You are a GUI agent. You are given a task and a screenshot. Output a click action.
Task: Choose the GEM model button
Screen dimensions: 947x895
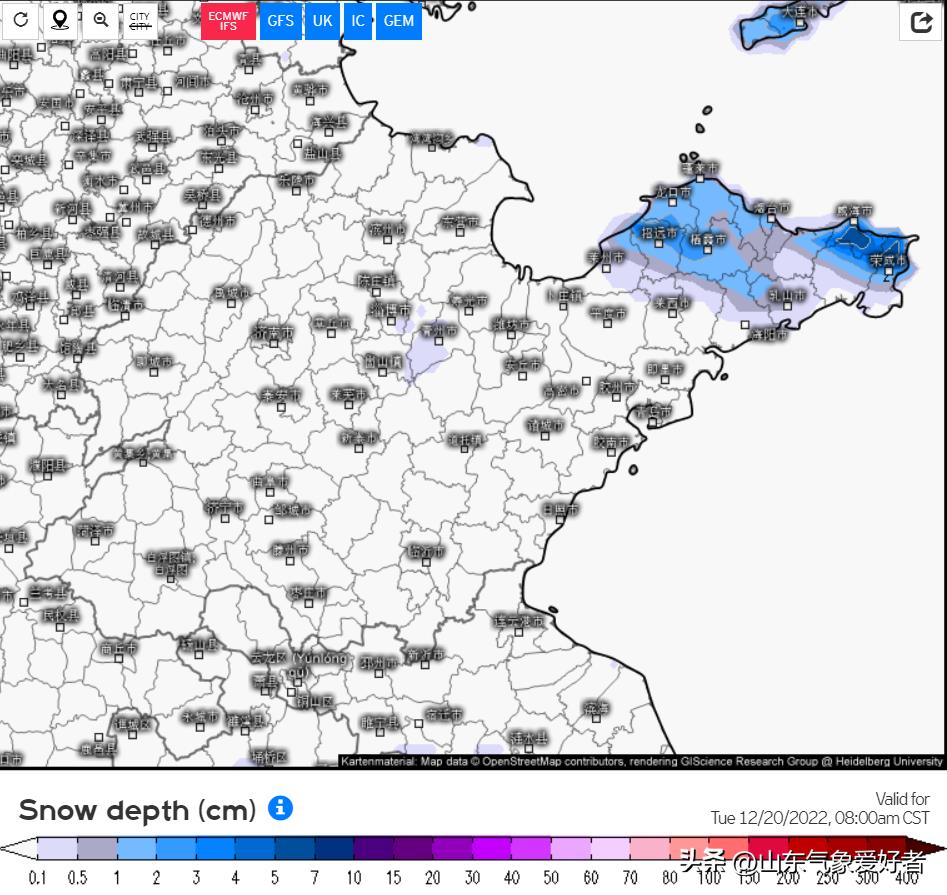pos(398,21)
